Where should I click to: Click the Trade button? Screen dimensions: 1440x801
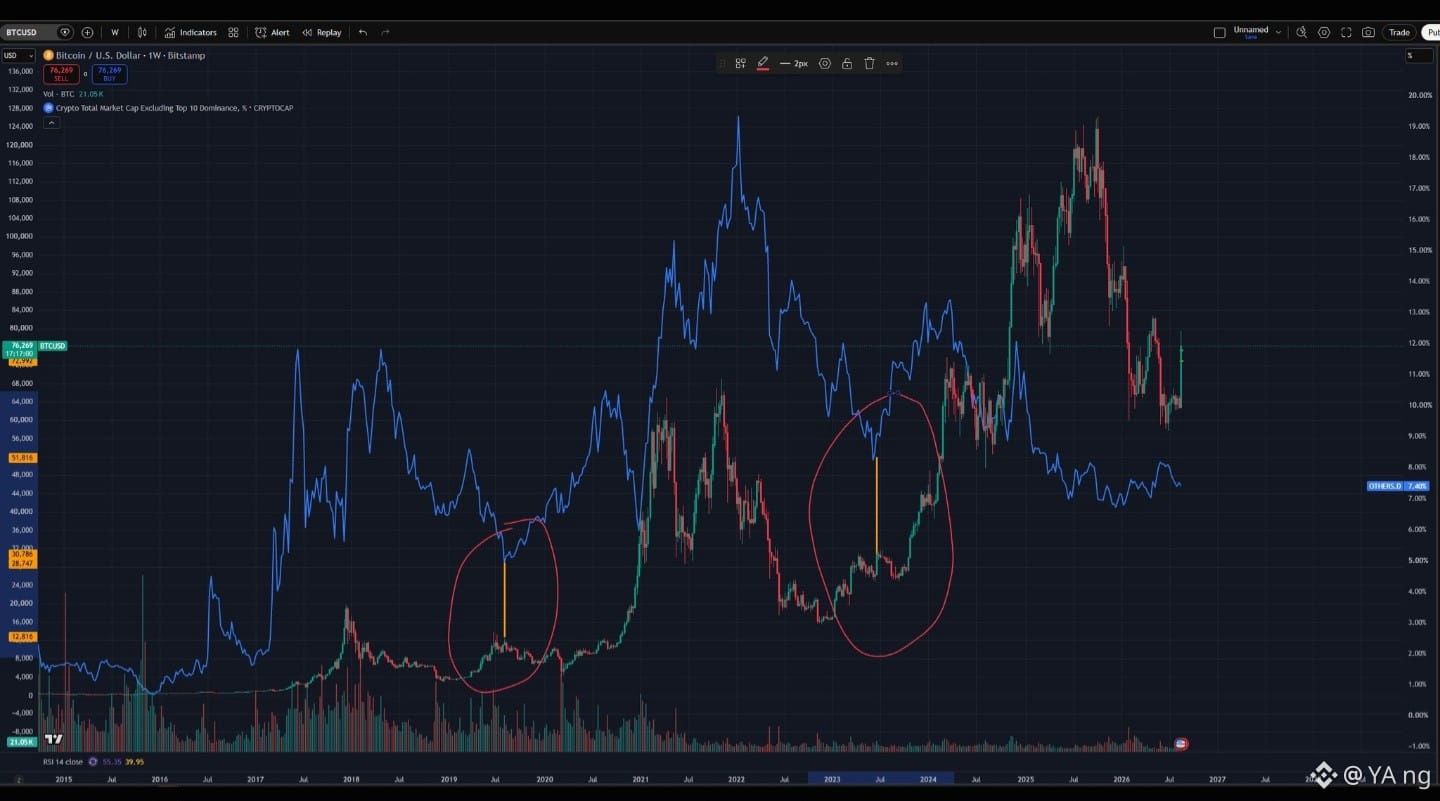pos(1399,33)
